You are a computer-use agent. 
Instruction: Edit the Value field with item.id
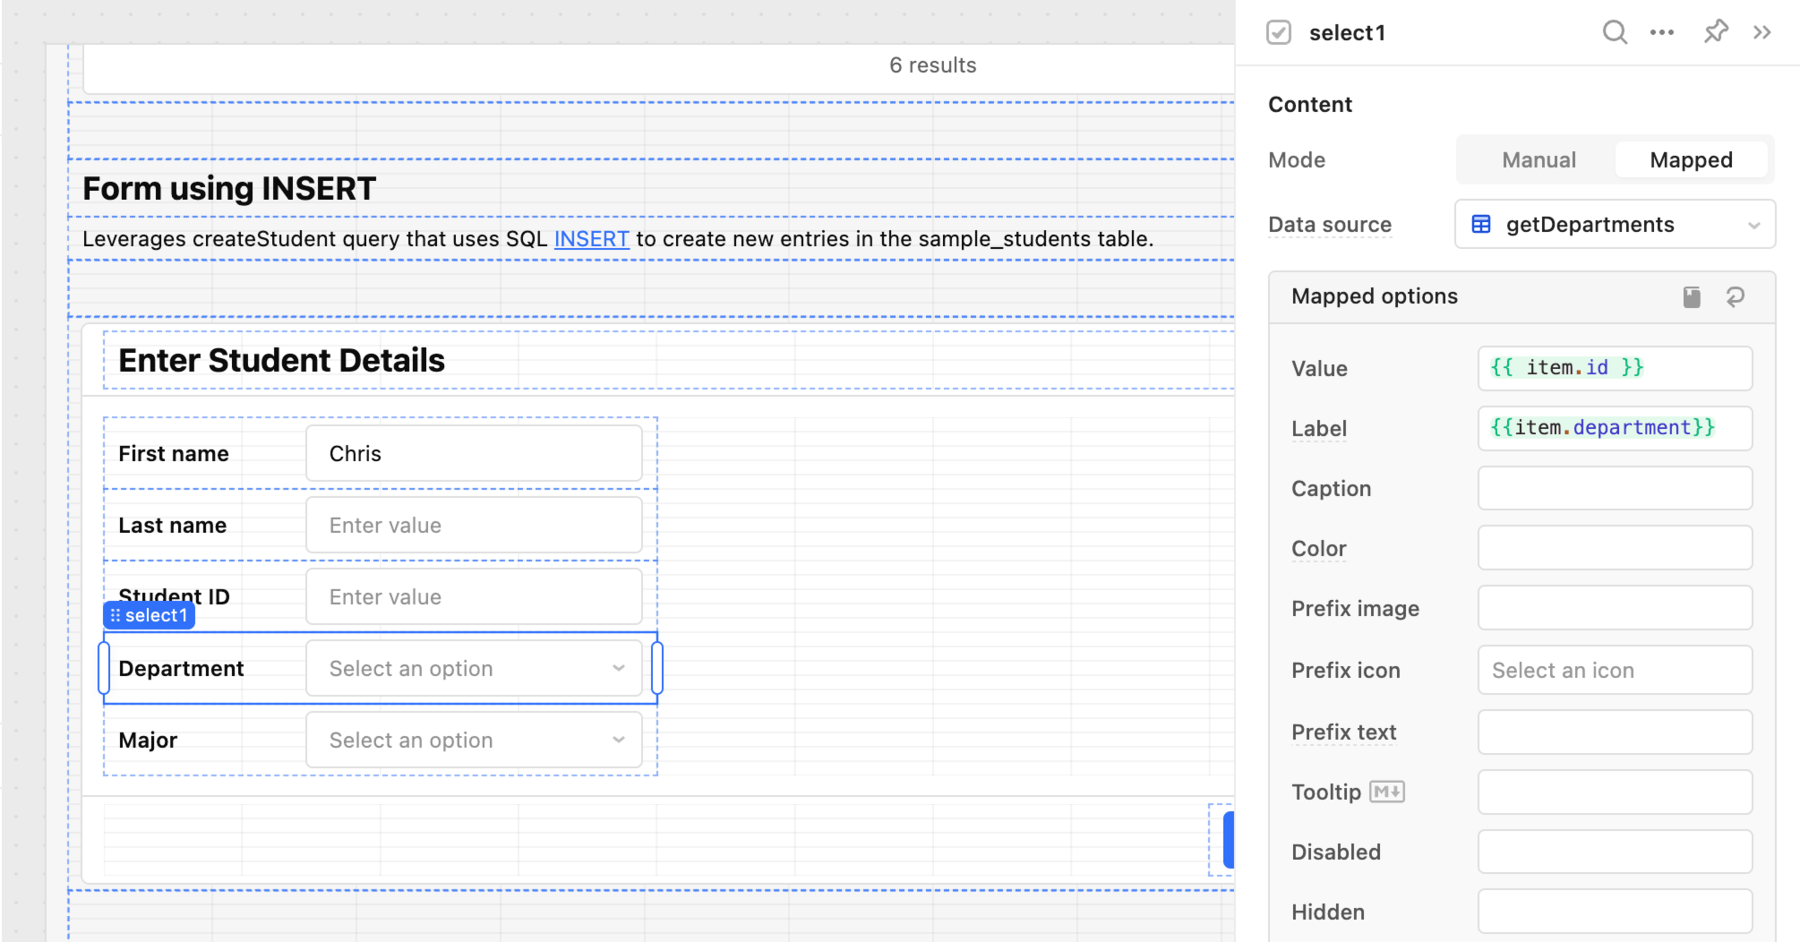1615,368
